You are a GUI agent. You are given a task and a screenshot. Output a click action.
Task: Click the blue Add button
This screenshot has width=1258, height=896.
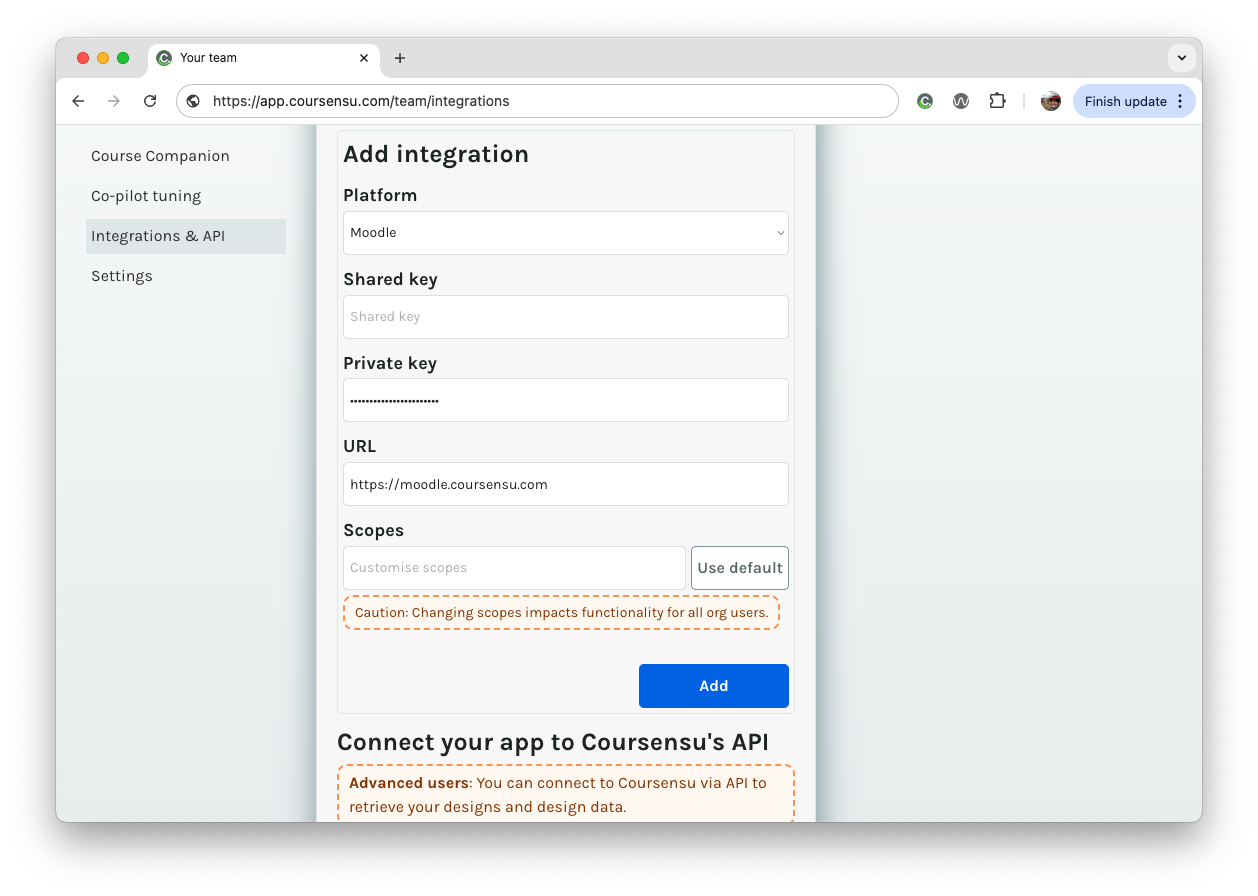coord(714,686)
